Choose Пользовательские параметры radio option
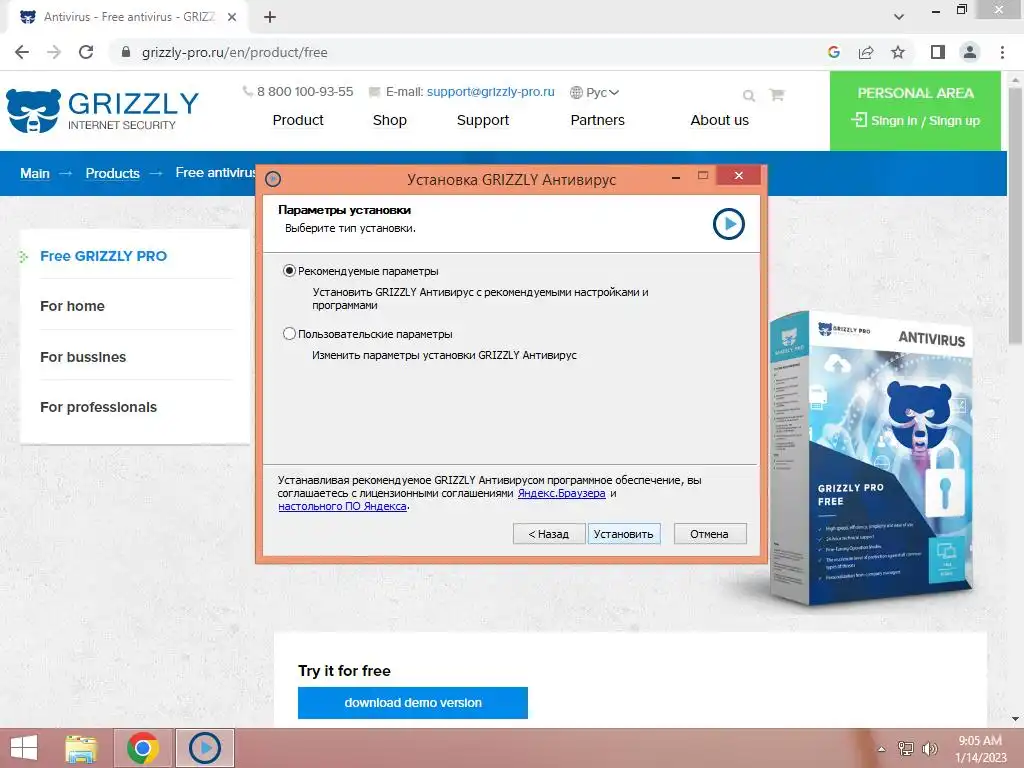1024x768 pixels. click(x=289, y=334)
